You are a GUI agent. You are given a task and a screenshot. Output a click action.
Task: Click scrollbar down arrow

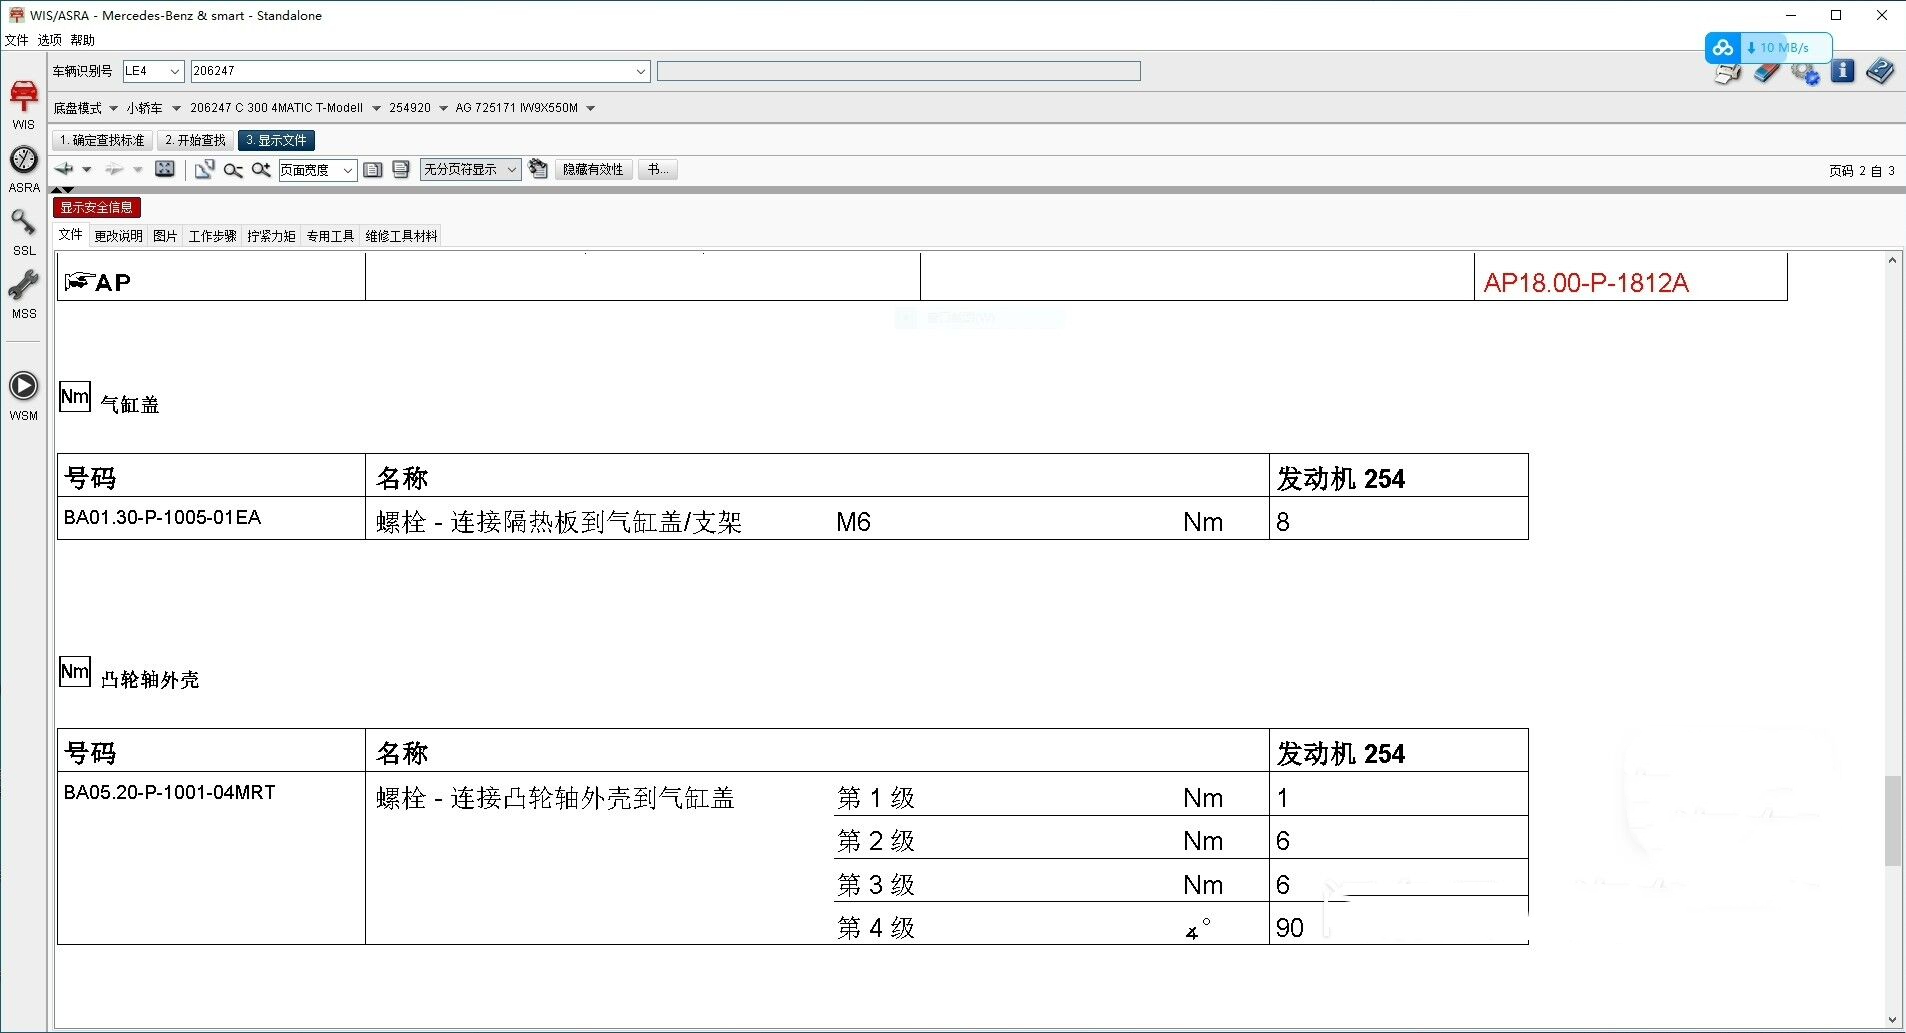[x=1892, y=1020]
